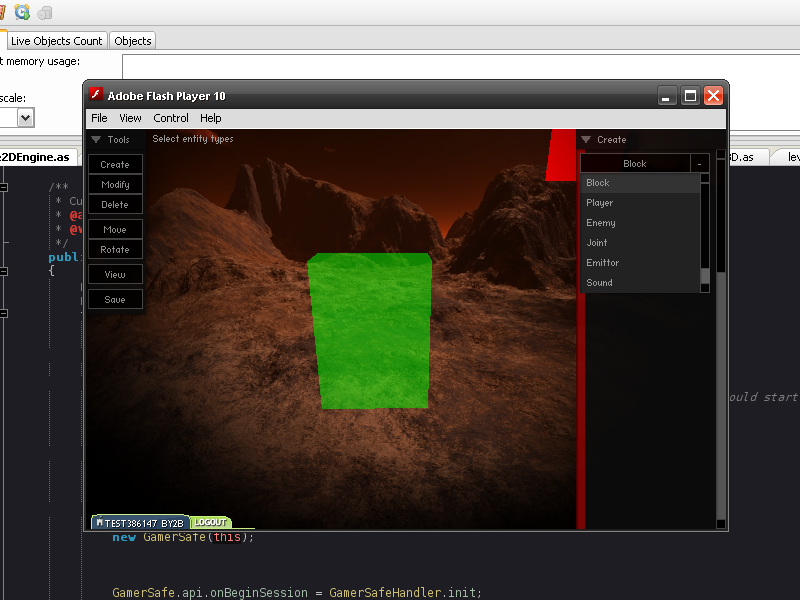Switch to the Objects tab
This screenshot has height=600, width=800.
pyautogui.click(x=132, y=40)
